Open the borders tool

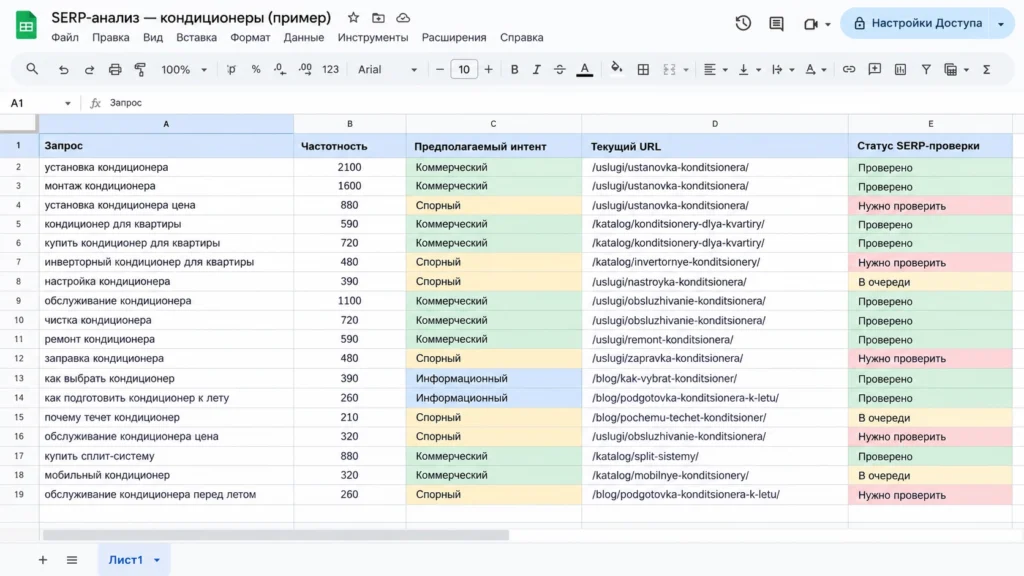pyautogui.click(x=643, y=69)
